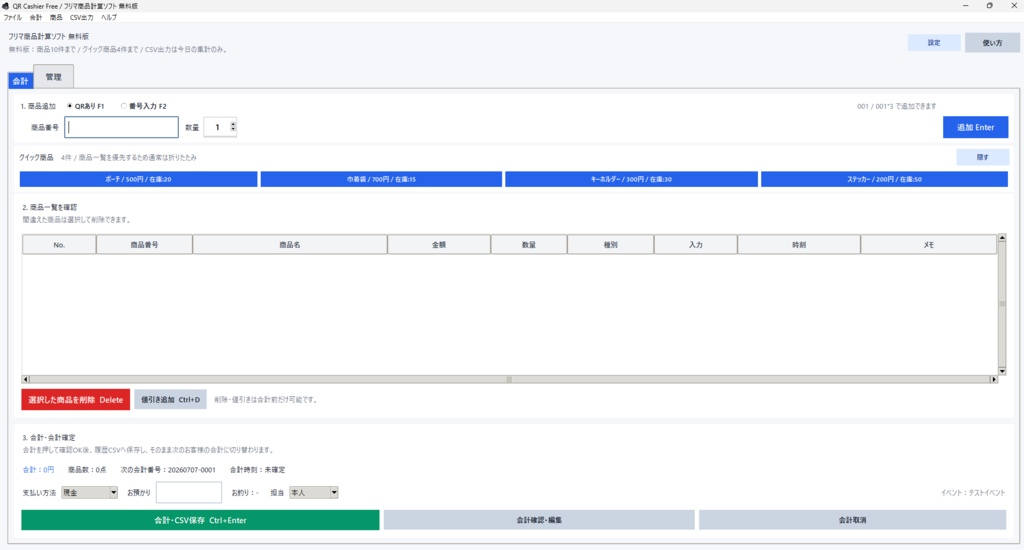Open the ファイル menu
The height and width of the screenshot is (550, 1024).
coord(12,18)
